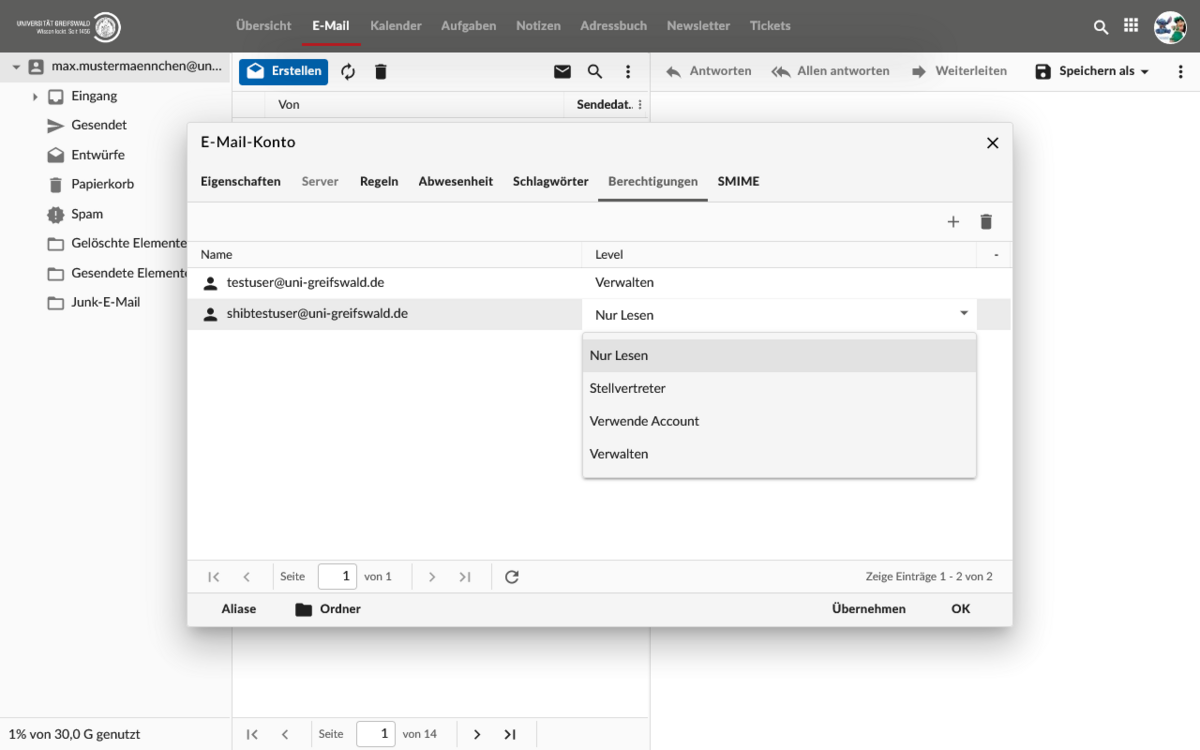The width and height of the screenshot is (1200, 750).
Task: Delete mail using toolbar trash icon
Action: pyautogui.click(x=380, y=72)
